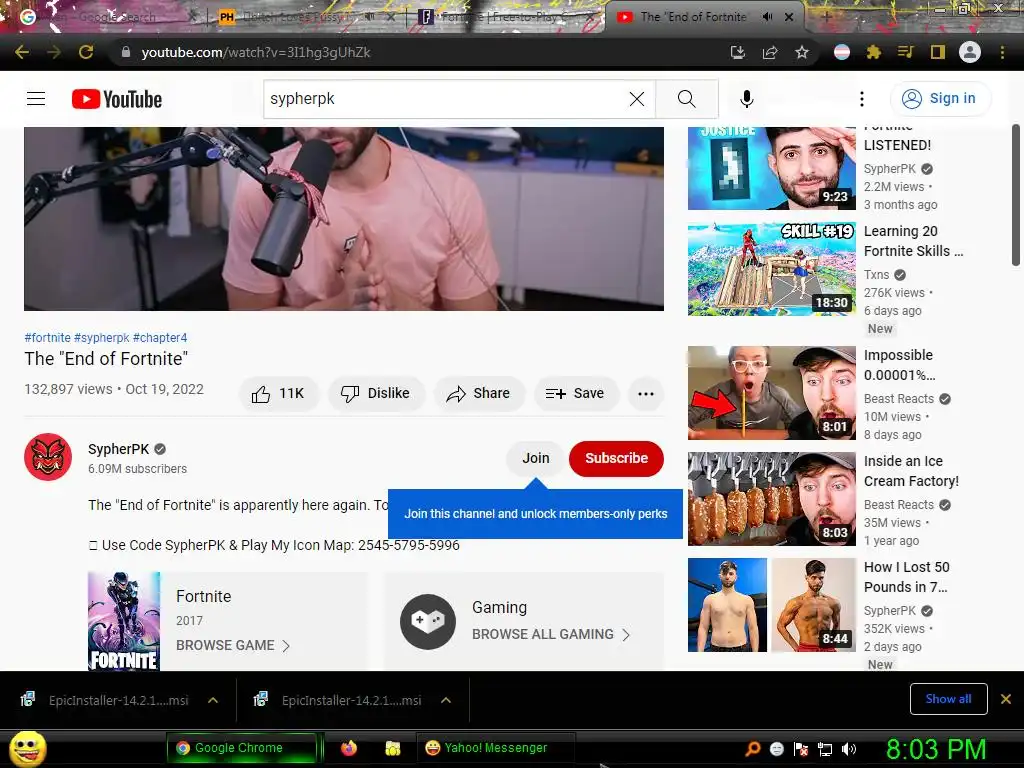Image resolution: width=1024 pixels, height=768 pixels.
Task: Open the #fortnite hashtag link
Action: pyautogui.click(x=48, y=338)
